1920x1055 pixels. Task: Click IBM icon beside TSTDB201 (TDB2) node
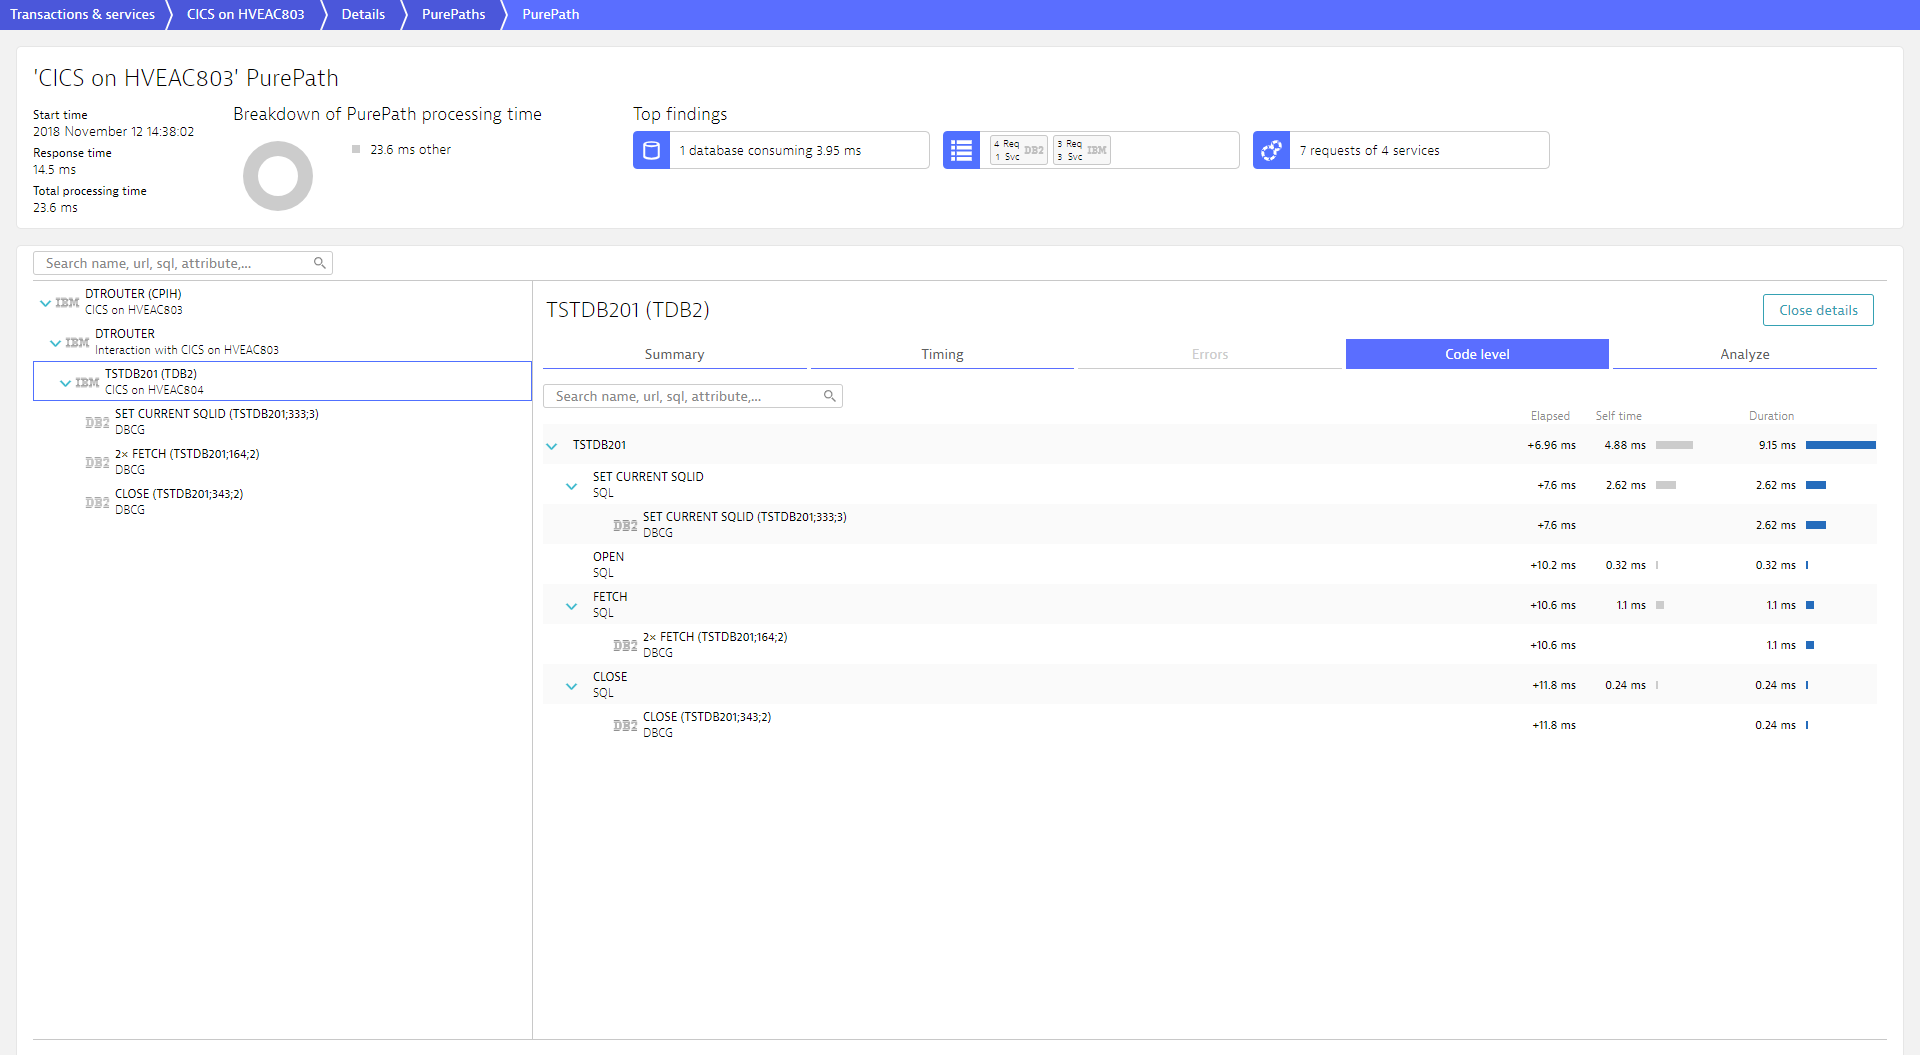(87, 382)
